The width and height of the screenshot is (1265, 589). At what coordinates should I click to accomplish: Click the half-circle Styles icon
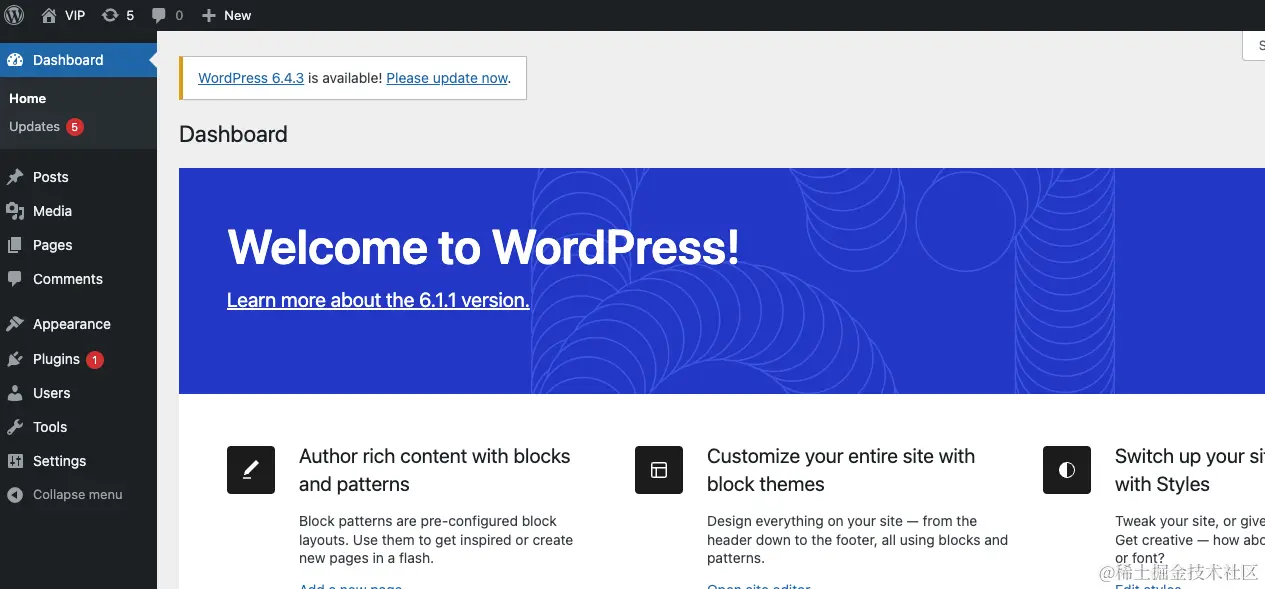pos(1067,470)
